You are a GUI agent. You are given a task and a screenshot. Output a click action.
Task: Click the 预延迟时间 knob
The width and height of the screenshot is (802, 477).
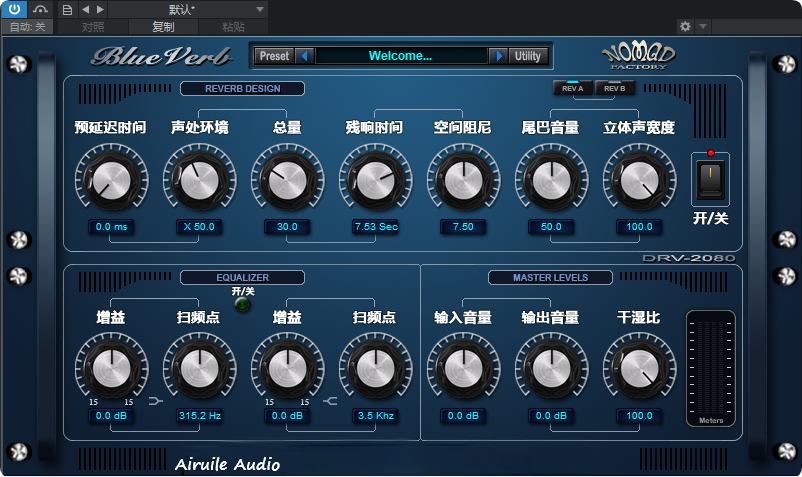pyautogui.click(x=112, y=180)
